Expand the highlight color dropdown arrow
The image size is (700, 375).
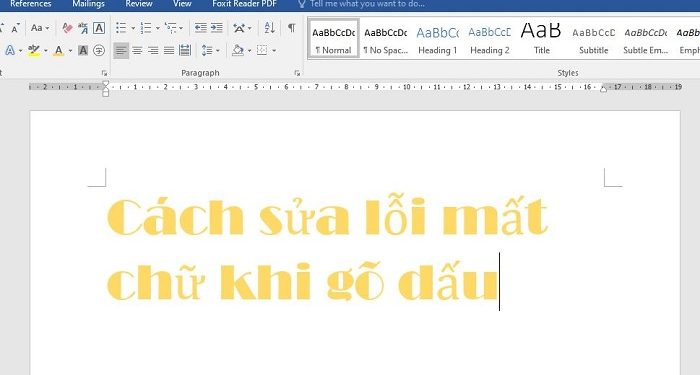coord(46,51)
